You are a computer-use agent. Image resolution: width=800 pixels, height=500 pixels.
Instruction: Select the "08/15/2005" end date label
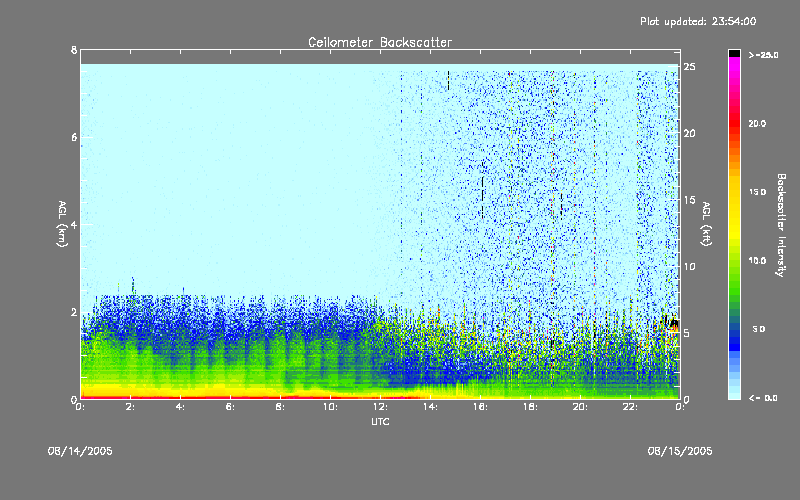click(680, 451)
